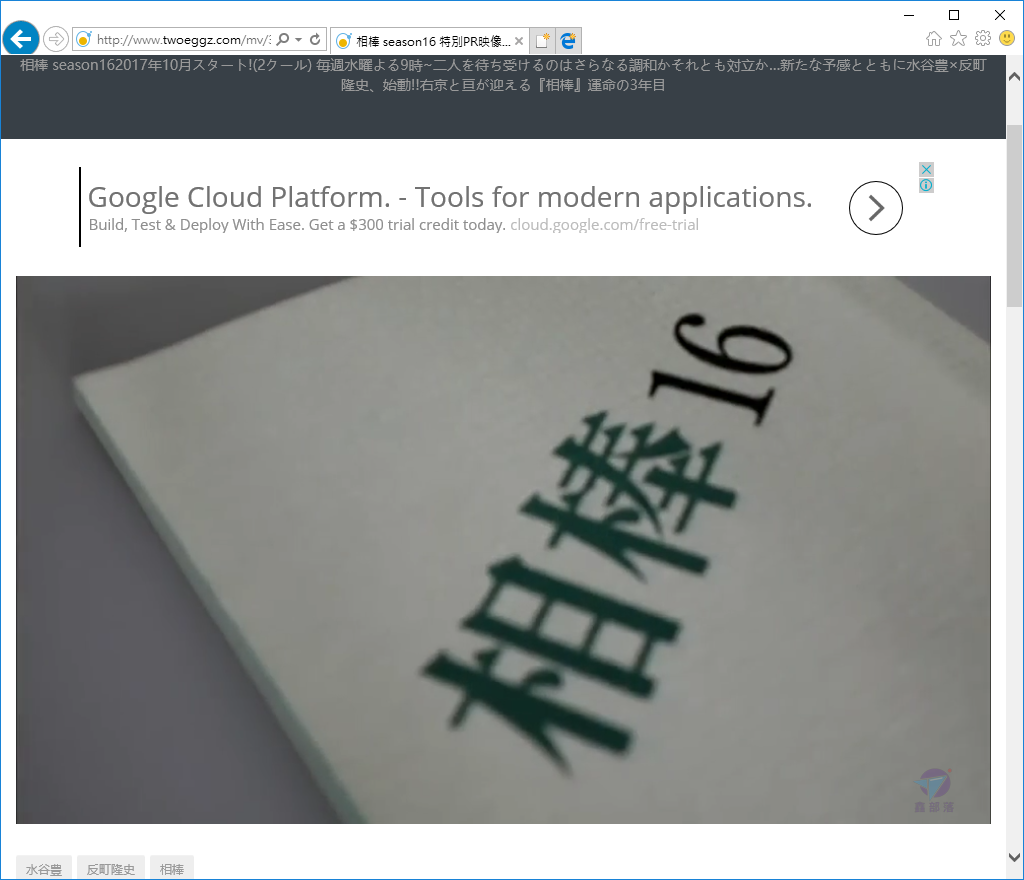Click the cloud.google.com/free-trial ad link
This screenshot has height=880, width=1024.
click(604, 225)
